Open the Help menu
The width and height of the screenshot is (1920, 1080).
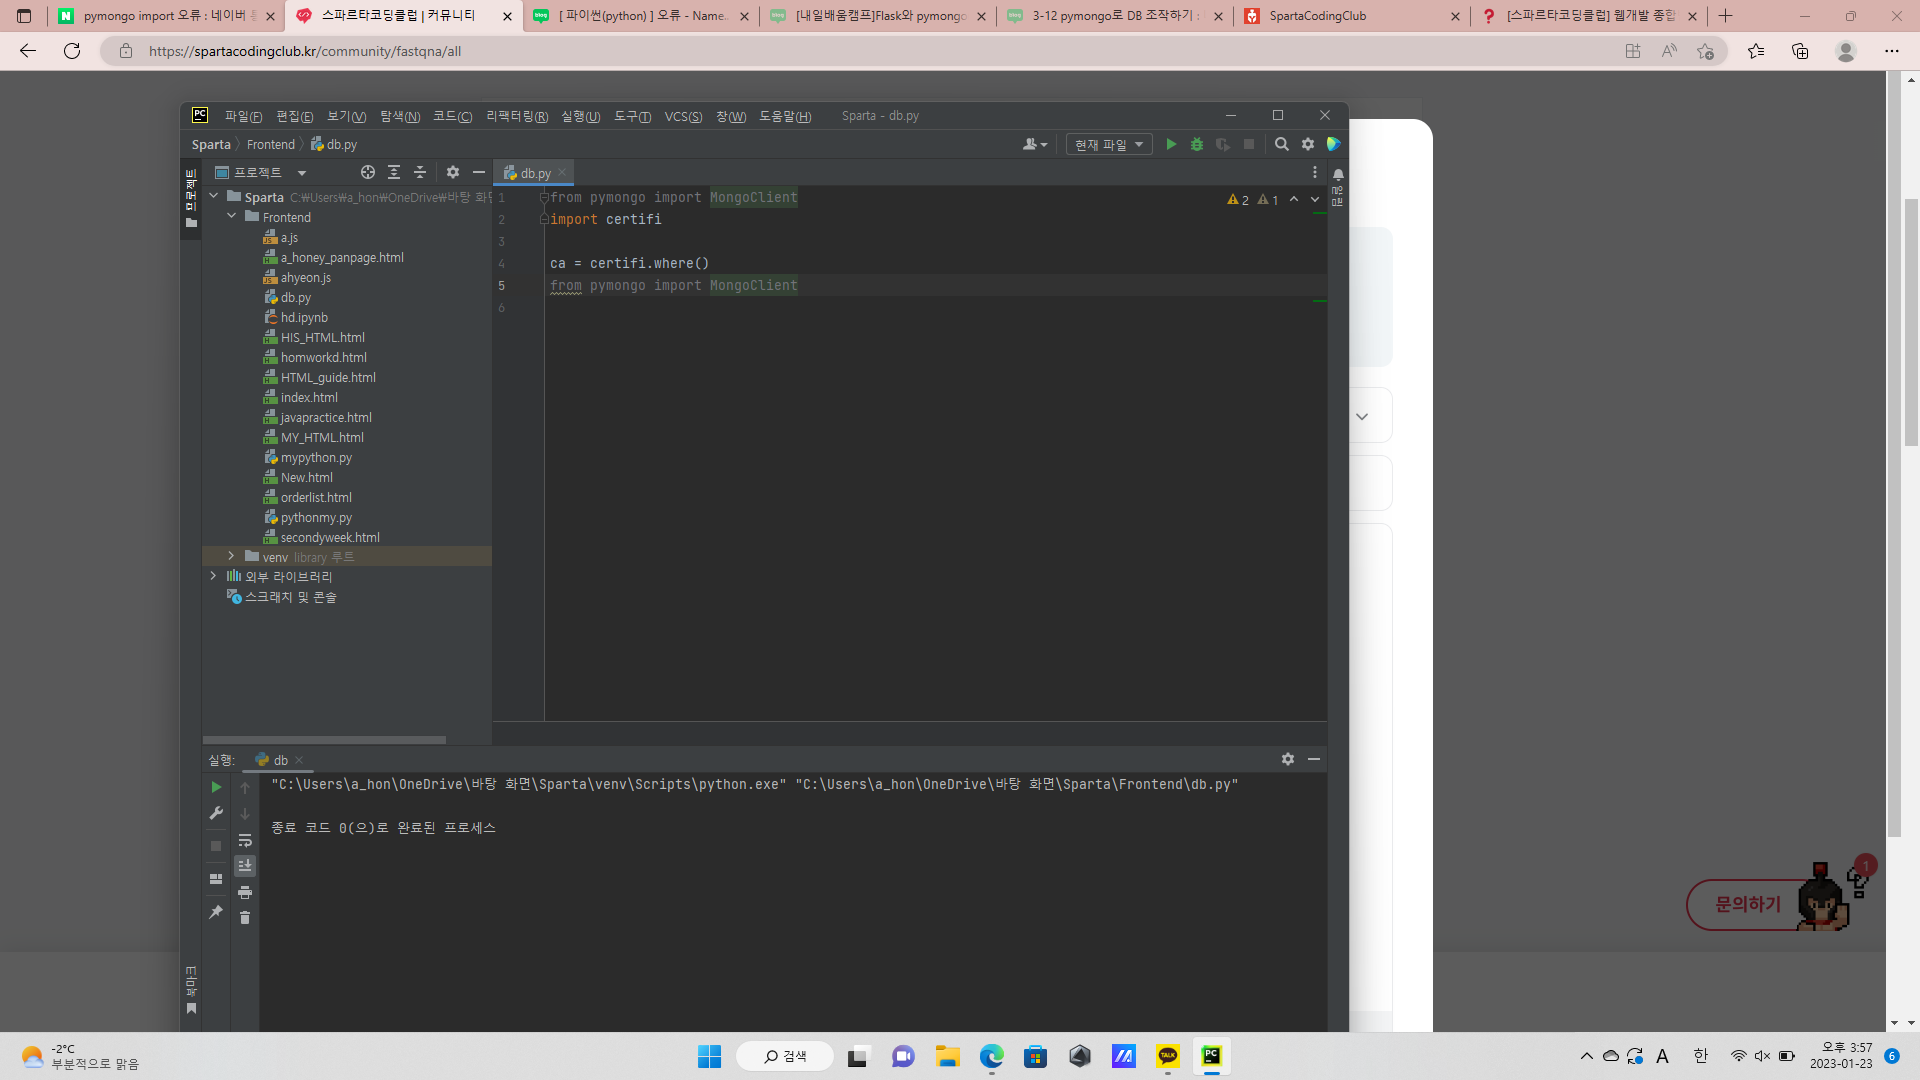coord(785,117)
